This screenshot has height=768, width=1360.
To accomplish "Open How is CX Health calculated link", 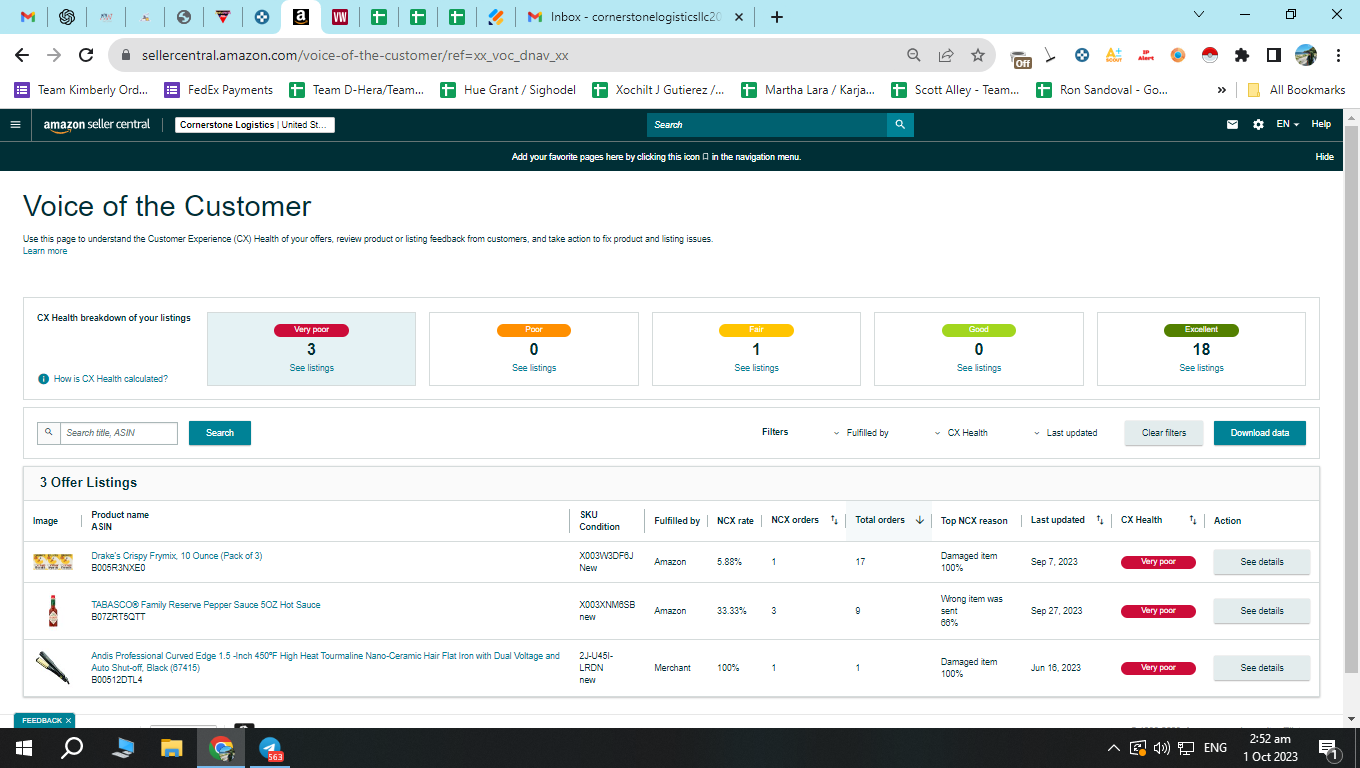I will pos(111,379).
